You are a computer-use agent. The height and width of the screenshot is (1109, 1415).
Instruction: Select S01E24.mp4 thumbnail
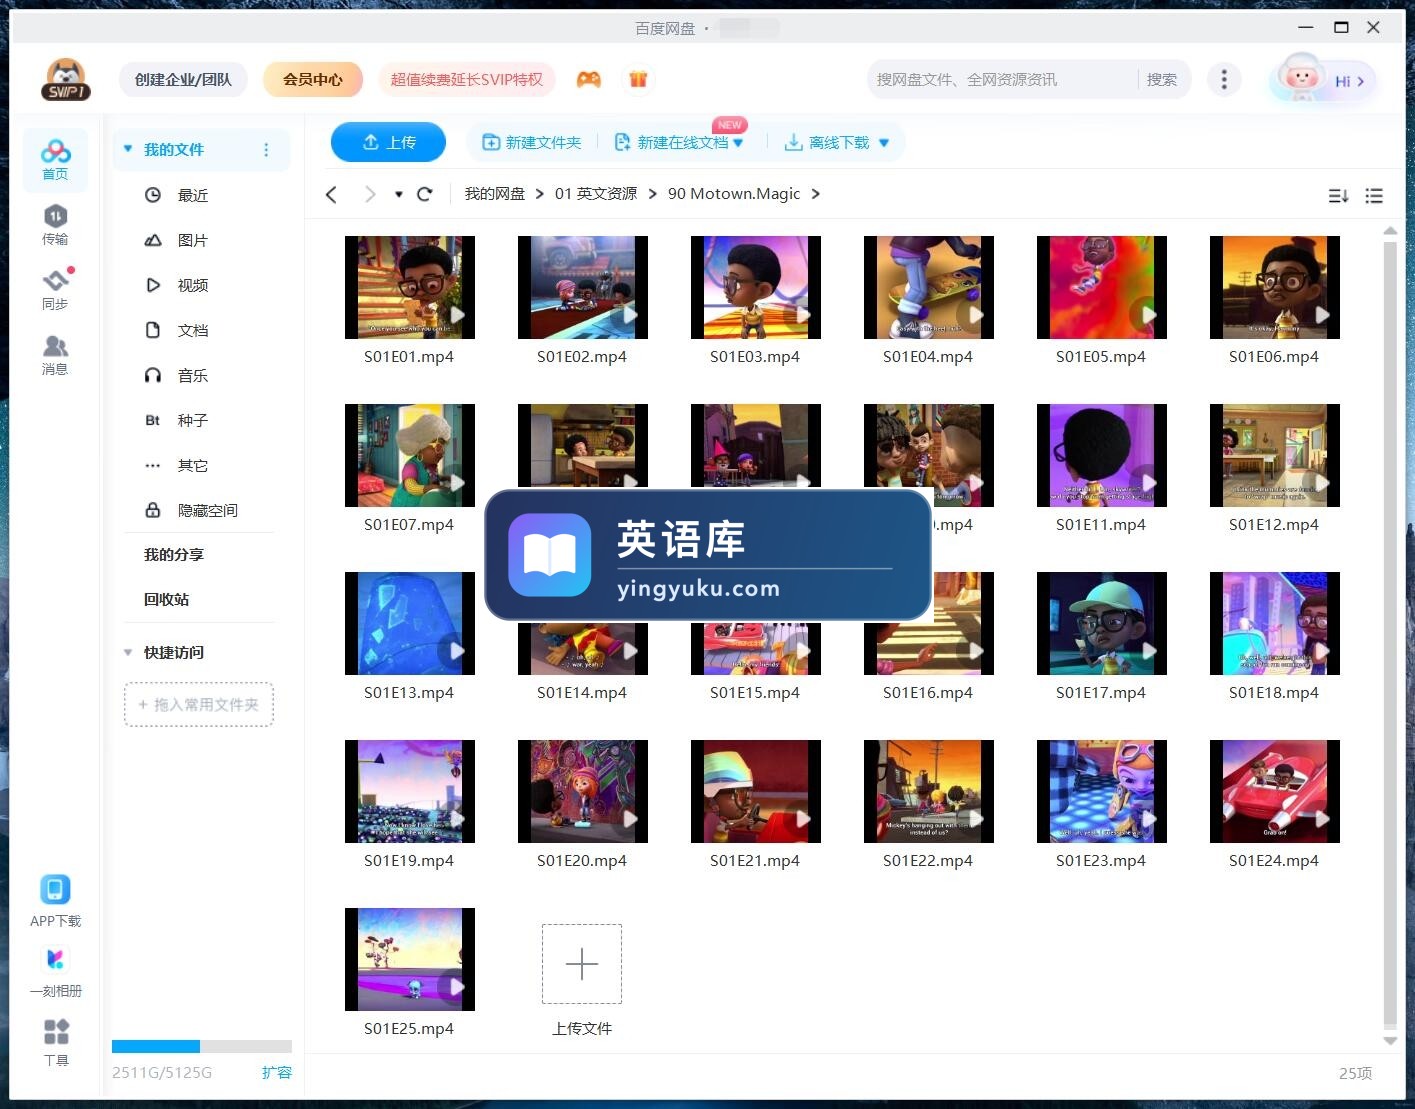click(1274, 791)
